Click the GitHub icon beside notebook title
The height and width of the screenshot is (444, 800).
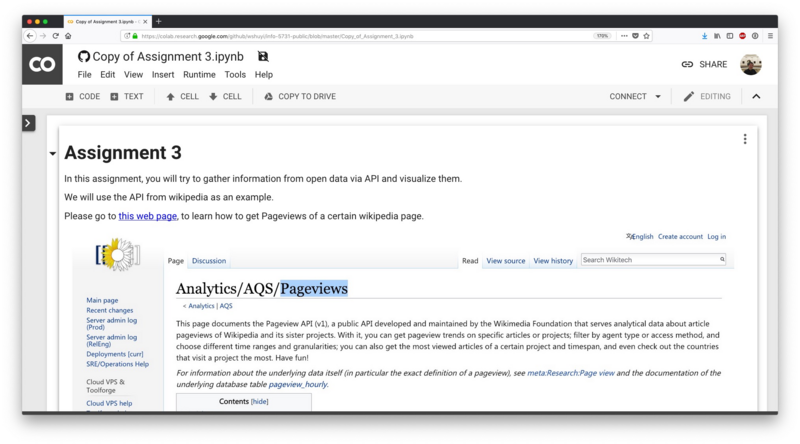(84, 57)
